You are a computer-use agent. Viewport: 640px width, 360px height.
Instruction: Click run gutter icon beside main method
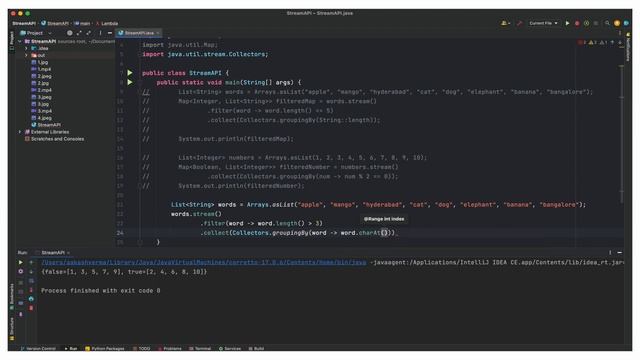(x=130, y=82)
